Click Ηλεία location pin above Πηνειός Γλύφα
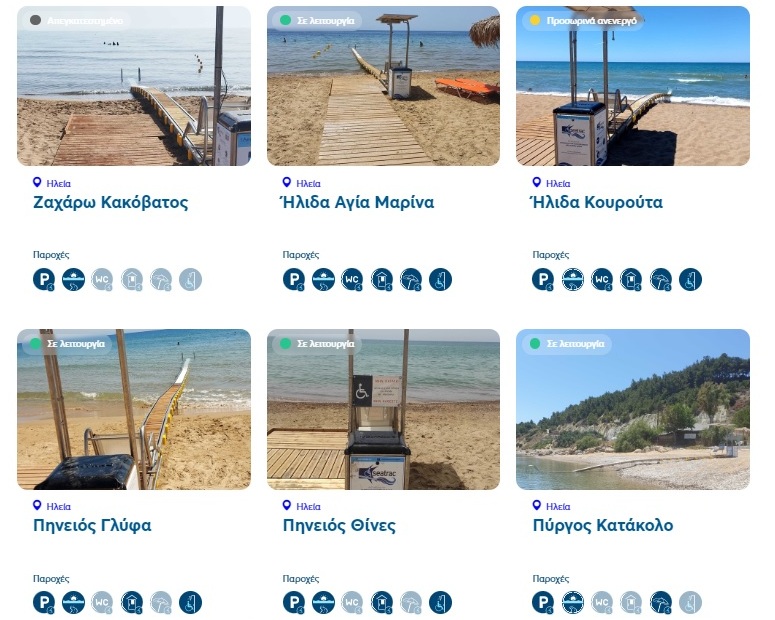 pos(37,505)
